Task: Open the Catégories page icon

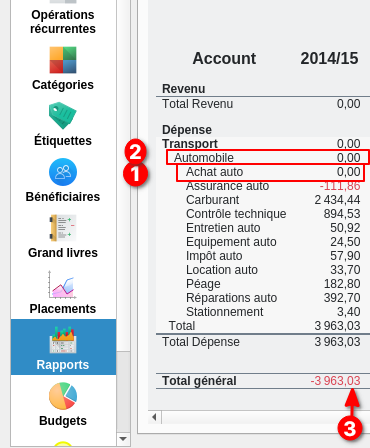Action: pyautogui.click(x=63, y=60)
